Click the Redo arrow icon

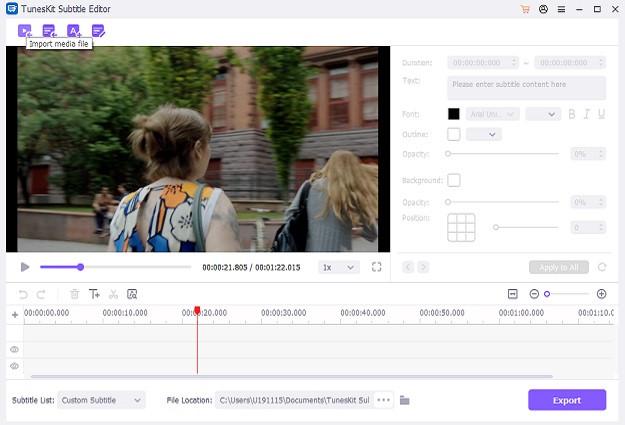(x=41, y=295)
